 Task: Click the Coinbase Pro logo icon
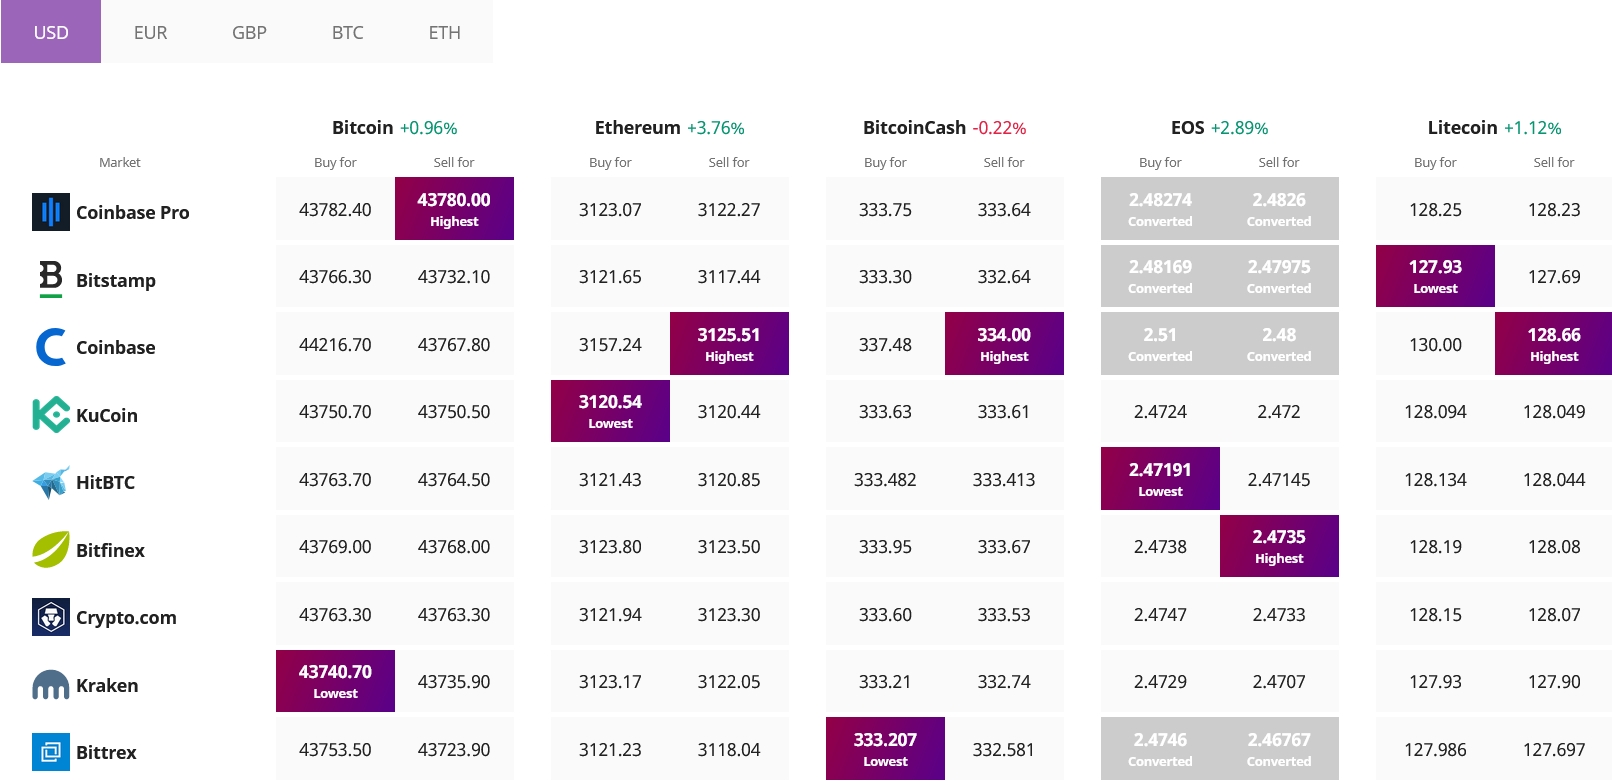[51, 212]
